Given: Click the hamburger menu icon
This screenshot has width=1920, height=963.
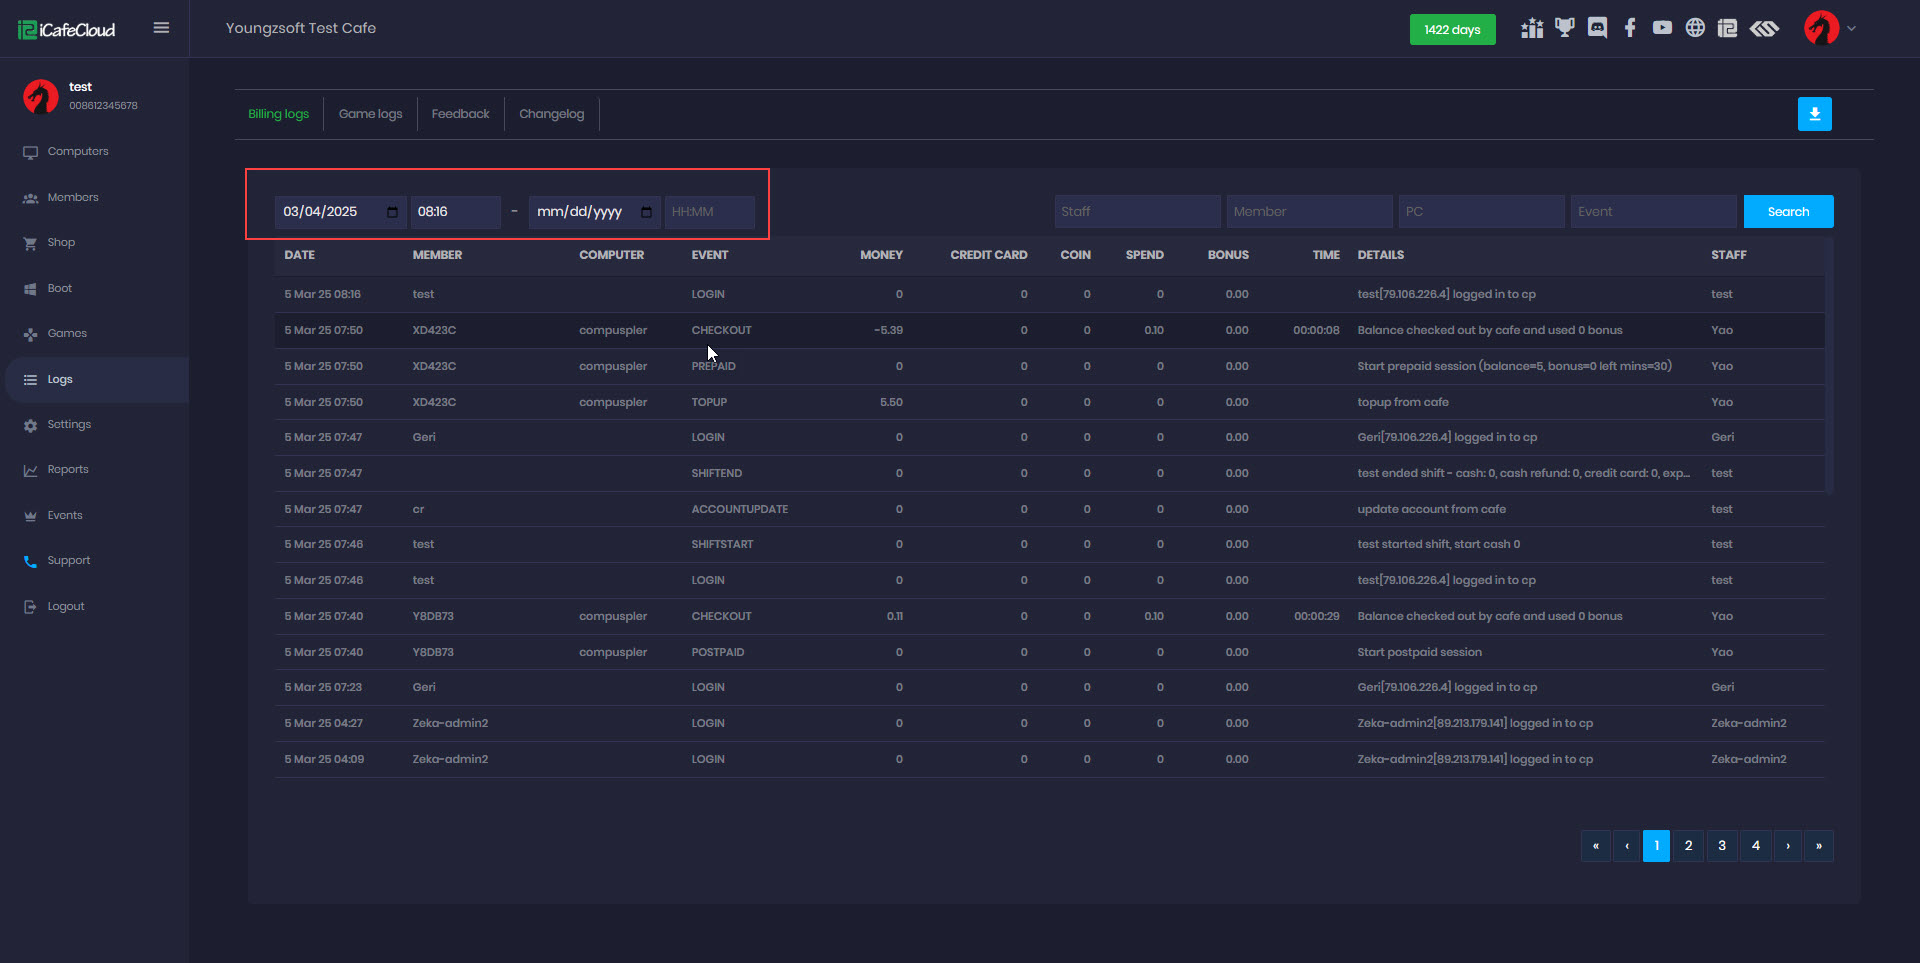Looking at the screenshot, I should pyautogui.click(x=161, y=28).
